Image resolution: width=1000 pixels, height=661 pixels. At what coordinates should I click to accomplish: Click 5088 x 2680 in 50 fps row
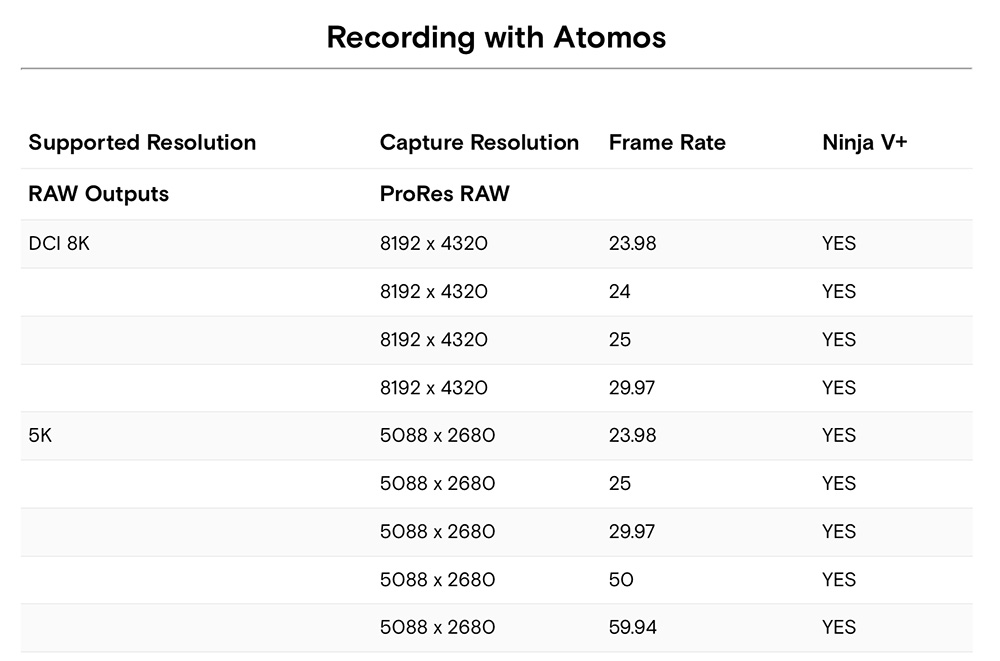[x=438, y=579]
